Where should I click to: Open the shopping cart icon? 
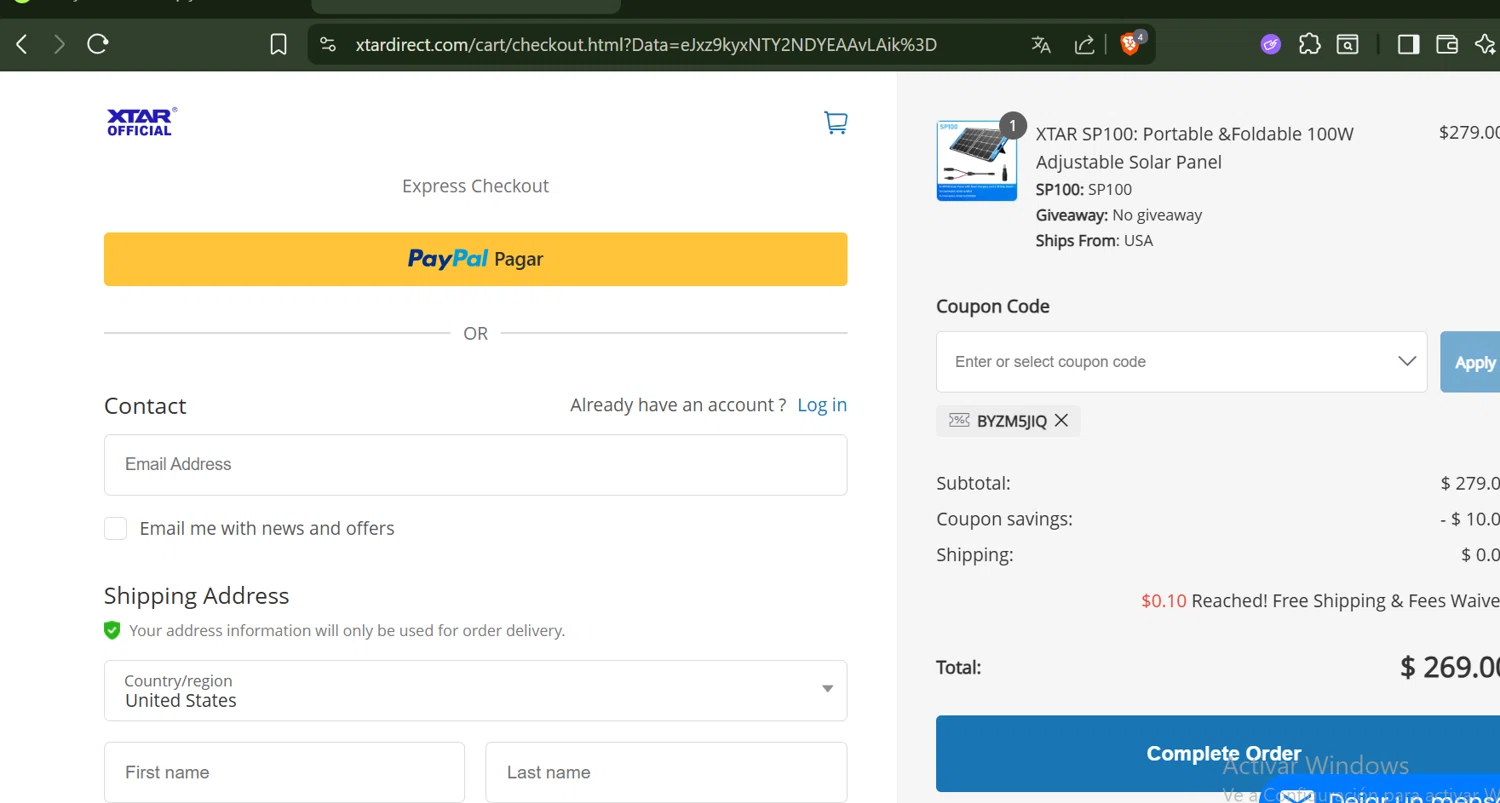coord(835,122)
